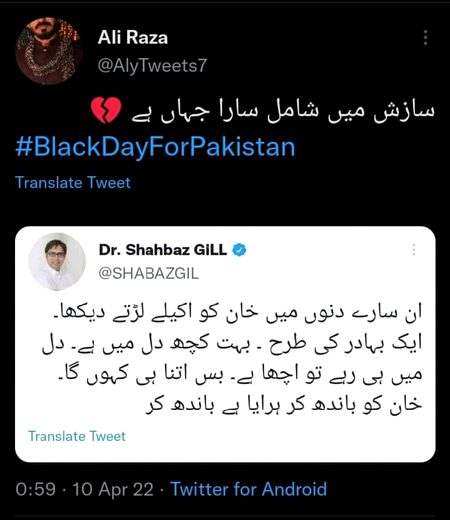Click the blue verified badge next to Shahbaz Gill
Image resolution: width=450 pixels, height=520 pixels.
pos(239,250)
